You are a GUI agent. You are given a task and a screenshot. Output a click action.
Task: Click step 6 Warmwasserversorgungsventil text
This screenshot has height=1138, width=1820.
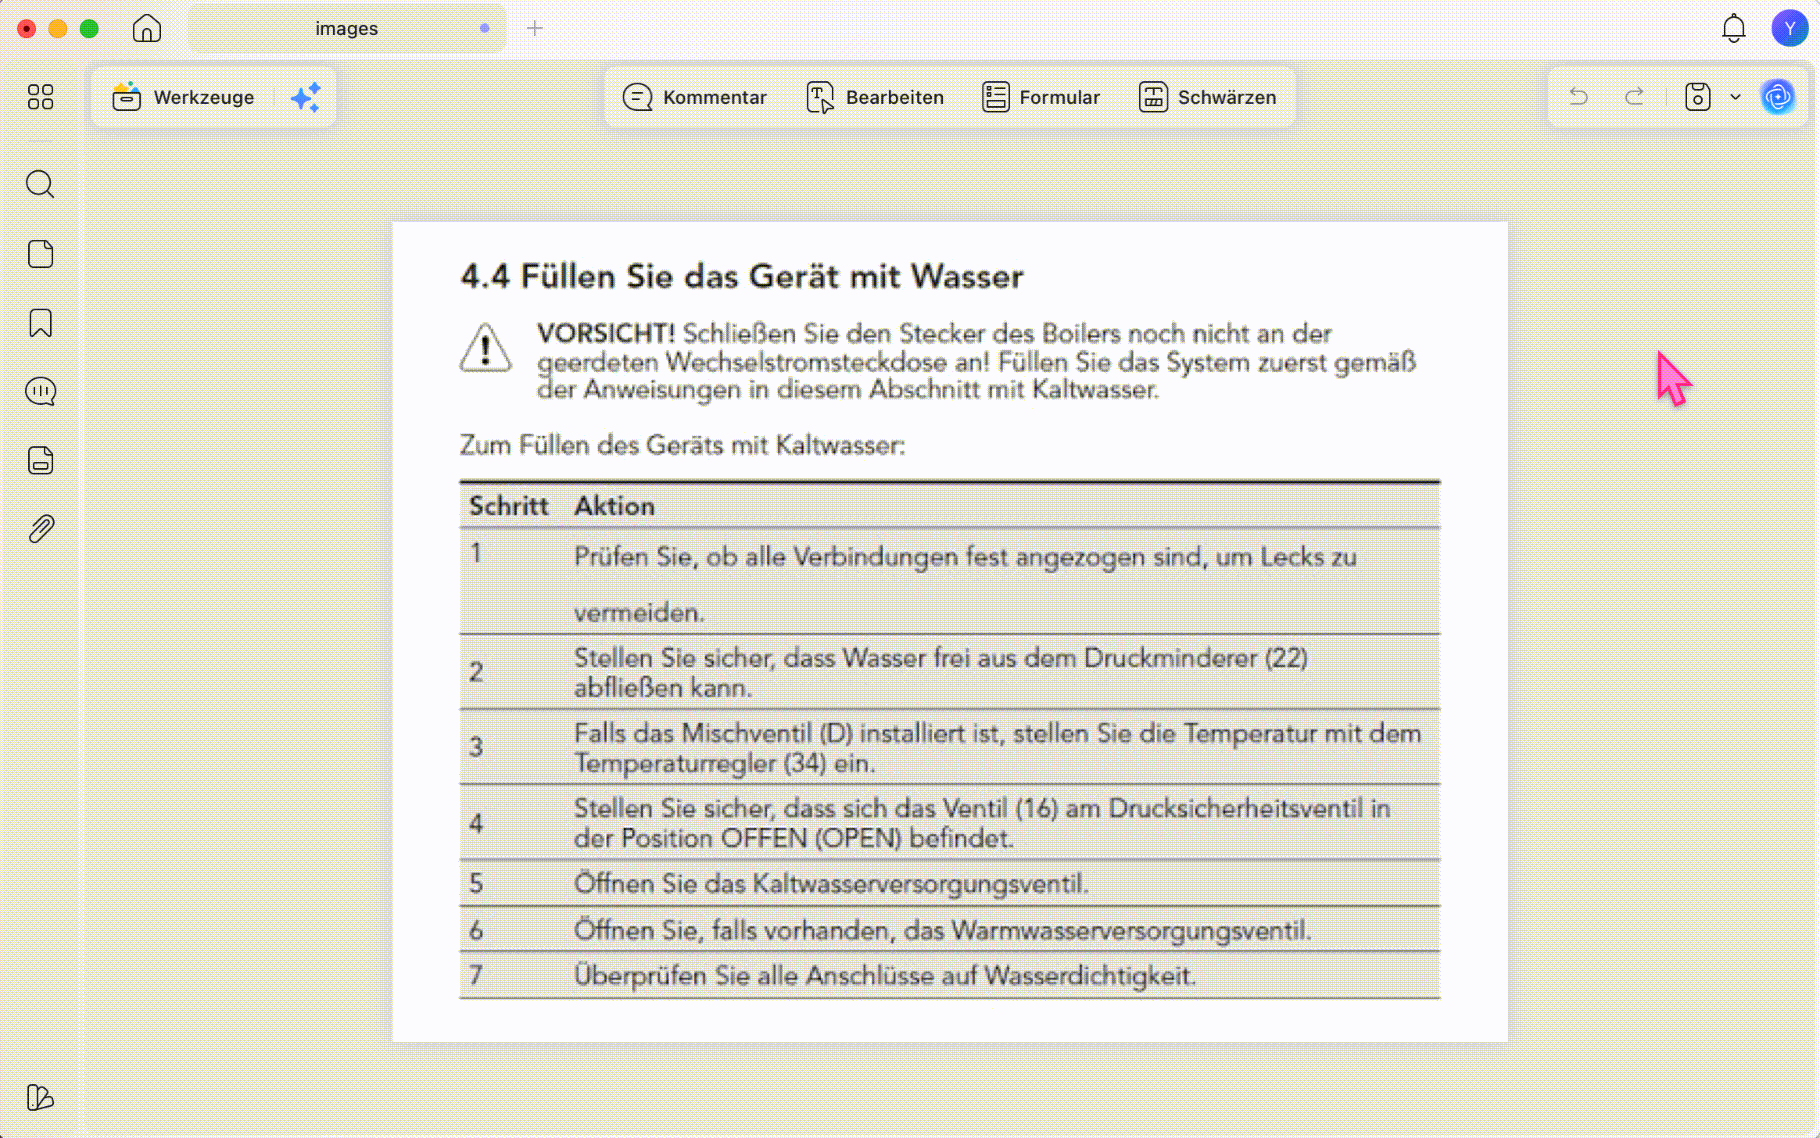[x=942, y=930]
